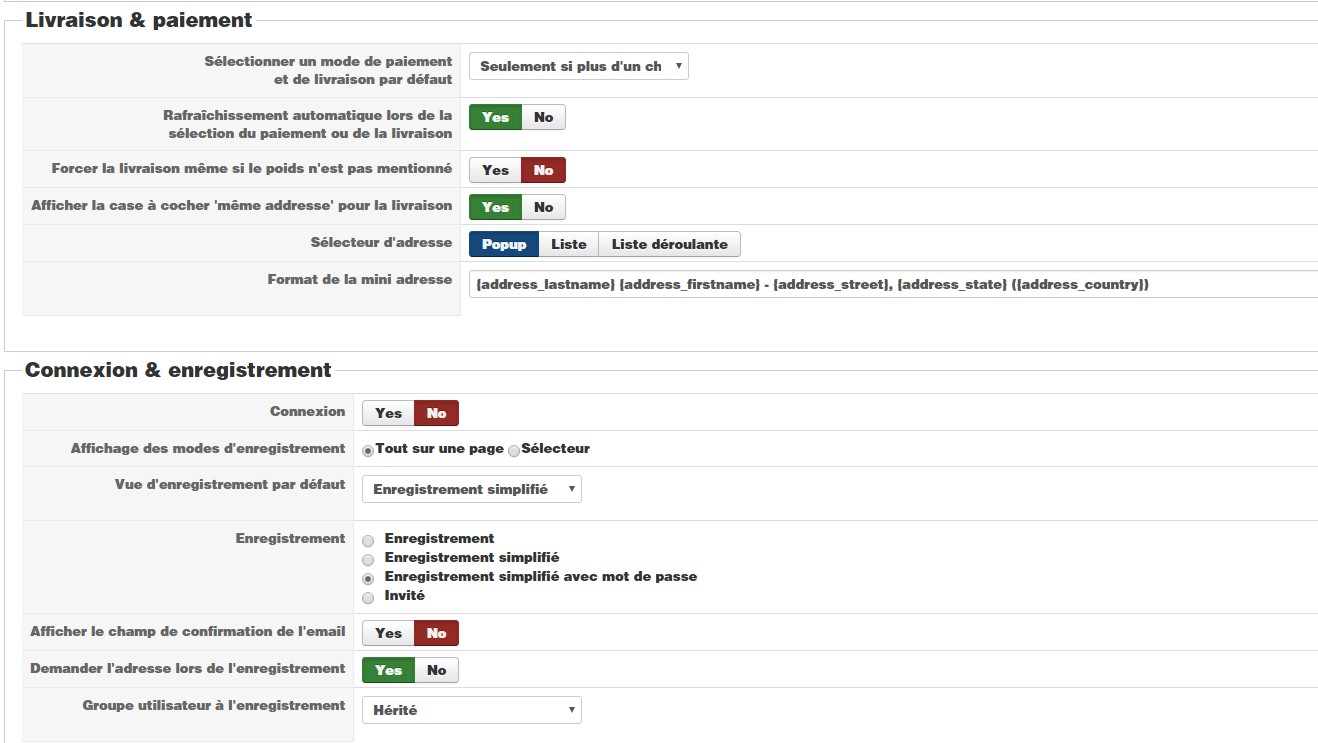The height and width of the screenshot is (743, 1318).
Task: Choose Liste déroulante address selector
Action: (x=669, y=244)
